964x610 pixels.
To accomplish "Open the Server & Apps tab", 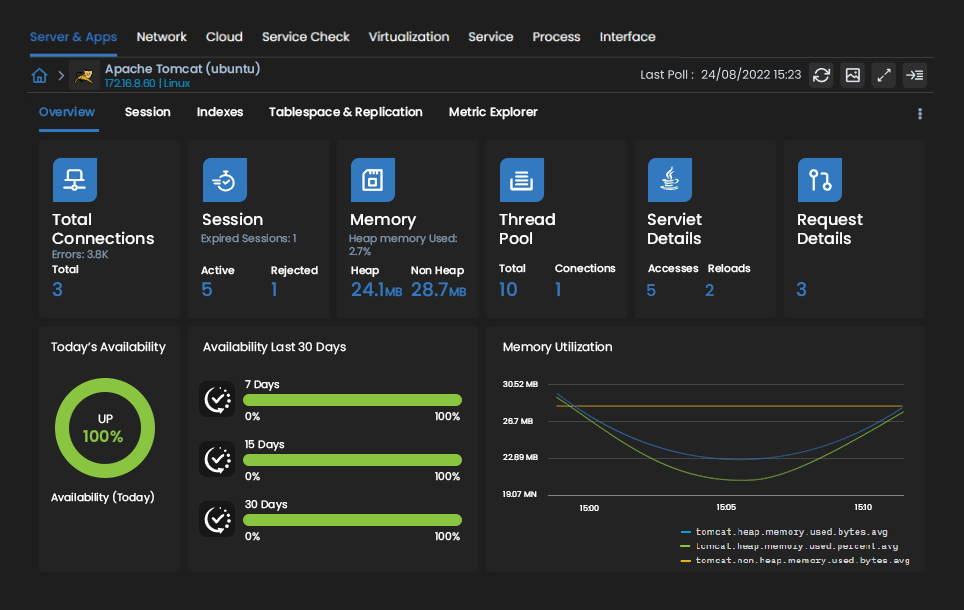I will pos(73,37).
